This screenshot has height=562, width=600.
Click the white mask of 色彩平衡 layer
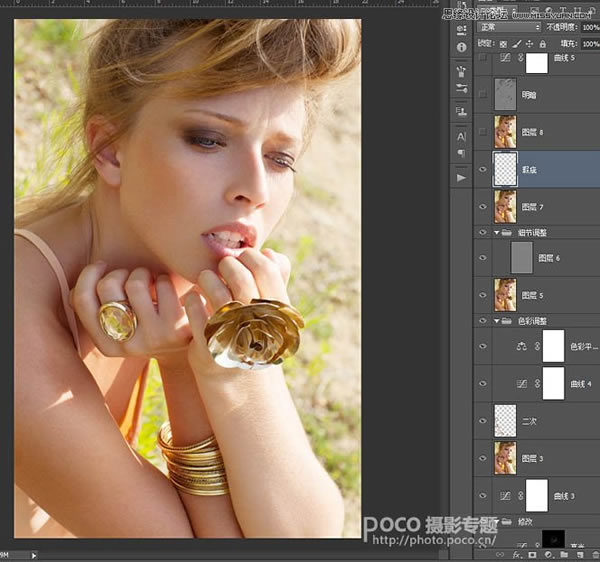click(553, 346)
